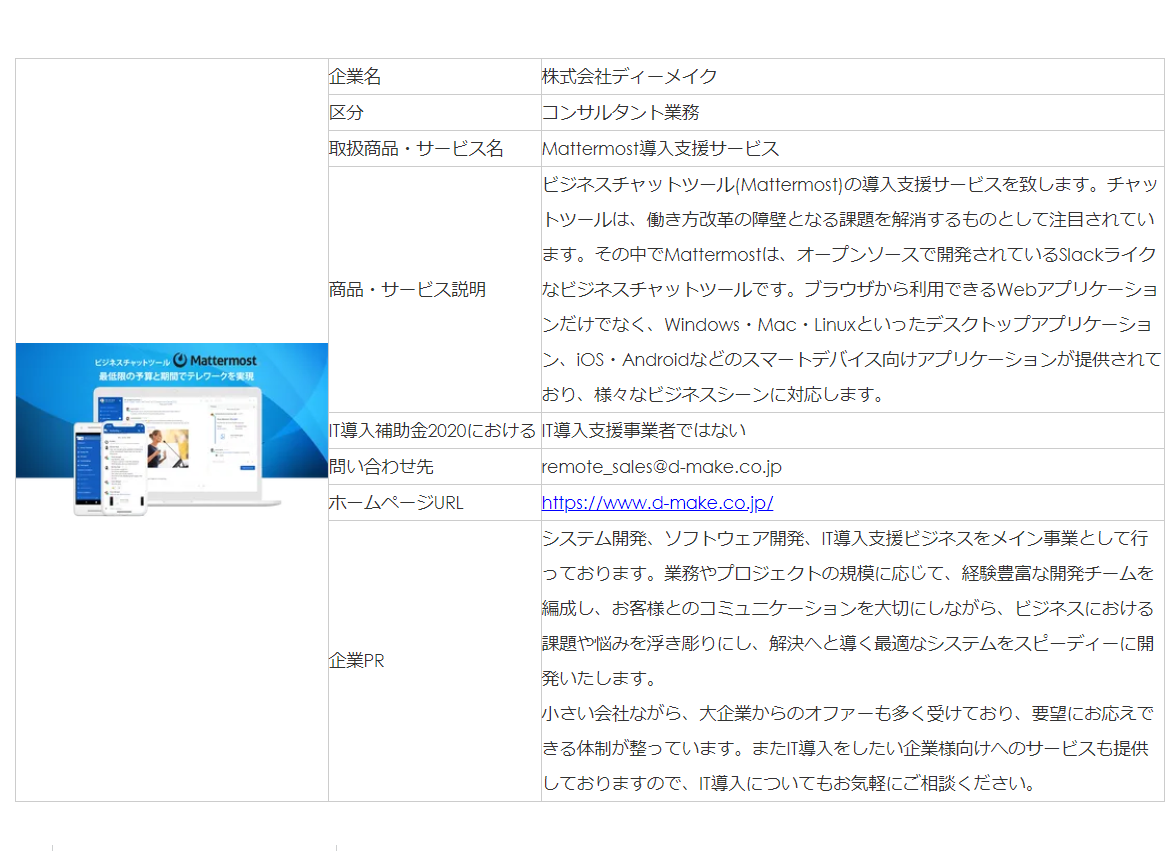Select the コンサルタント業務 category value
Screen dimensions: 1172x851
click(620, 112)
